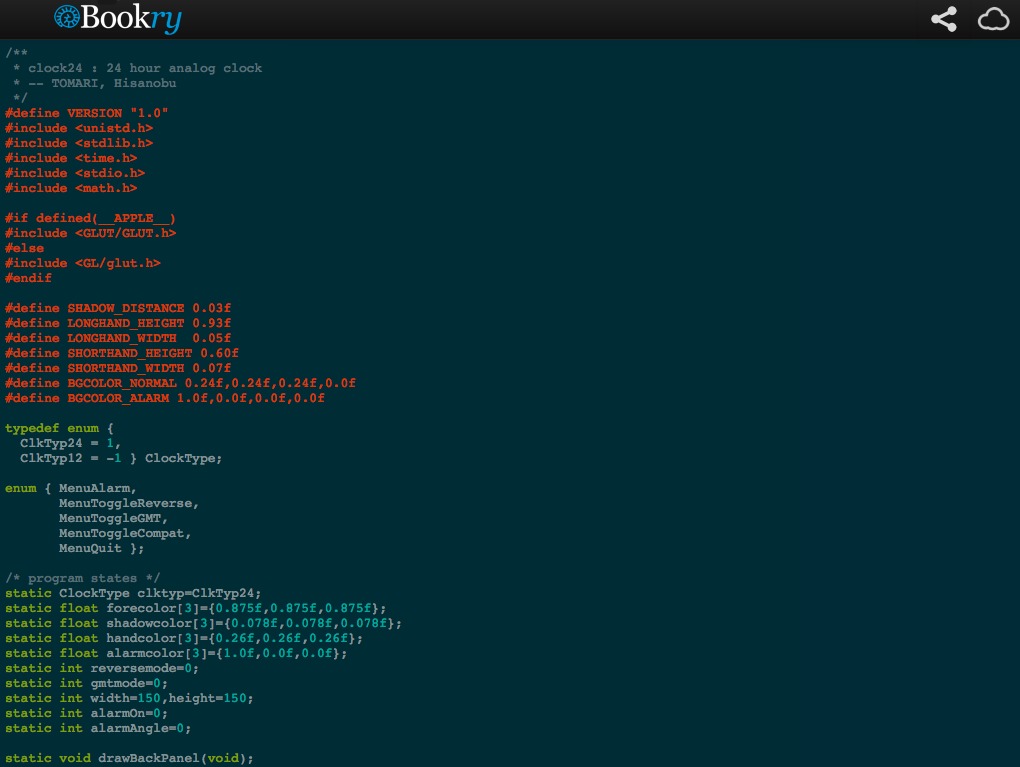Open the share icon
The image size is (1020, 767).
(x=944, y=19)
